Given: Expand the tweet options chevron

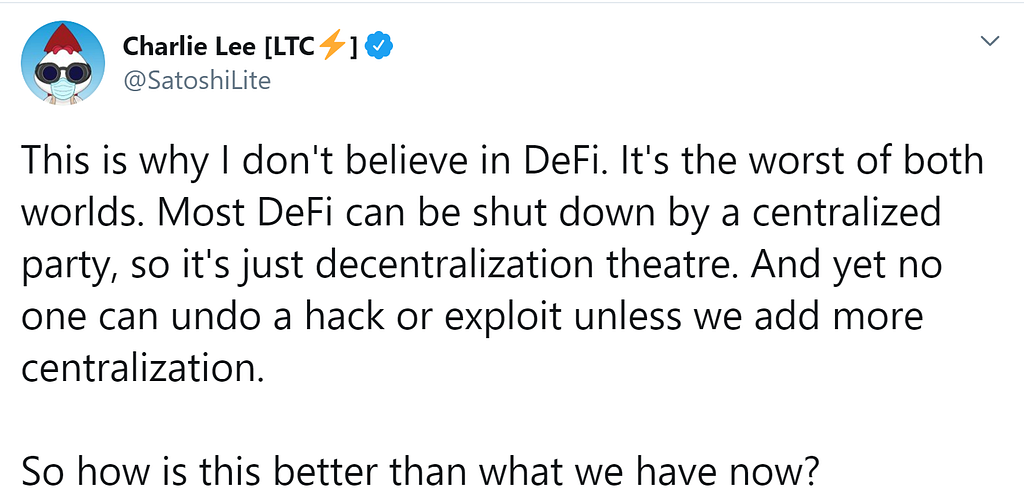Looking at the screenshot, I should (x=991, y=41).
